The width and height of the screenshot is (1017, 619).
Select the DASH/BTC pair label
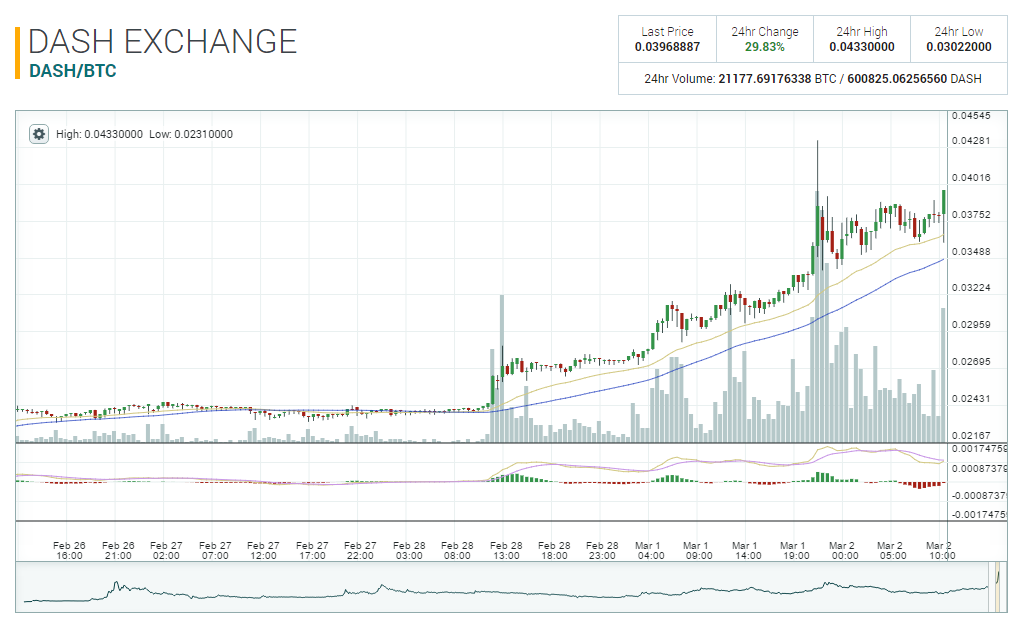72,72
